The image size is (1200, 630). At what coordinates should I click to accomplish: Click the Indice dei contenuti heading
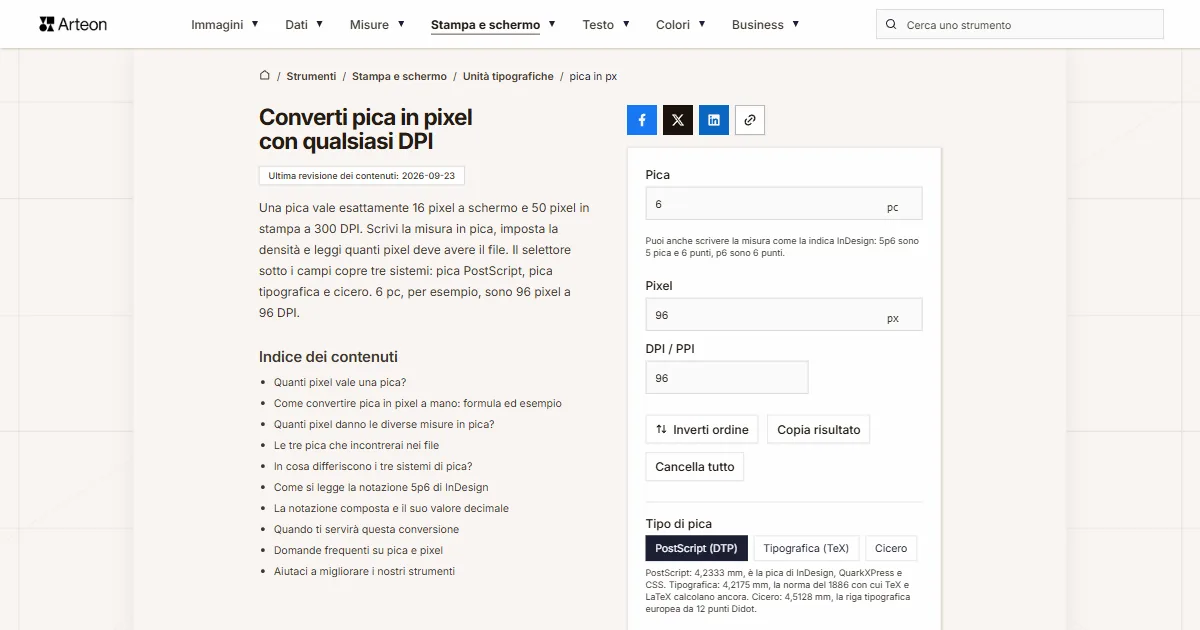point(328,357)
